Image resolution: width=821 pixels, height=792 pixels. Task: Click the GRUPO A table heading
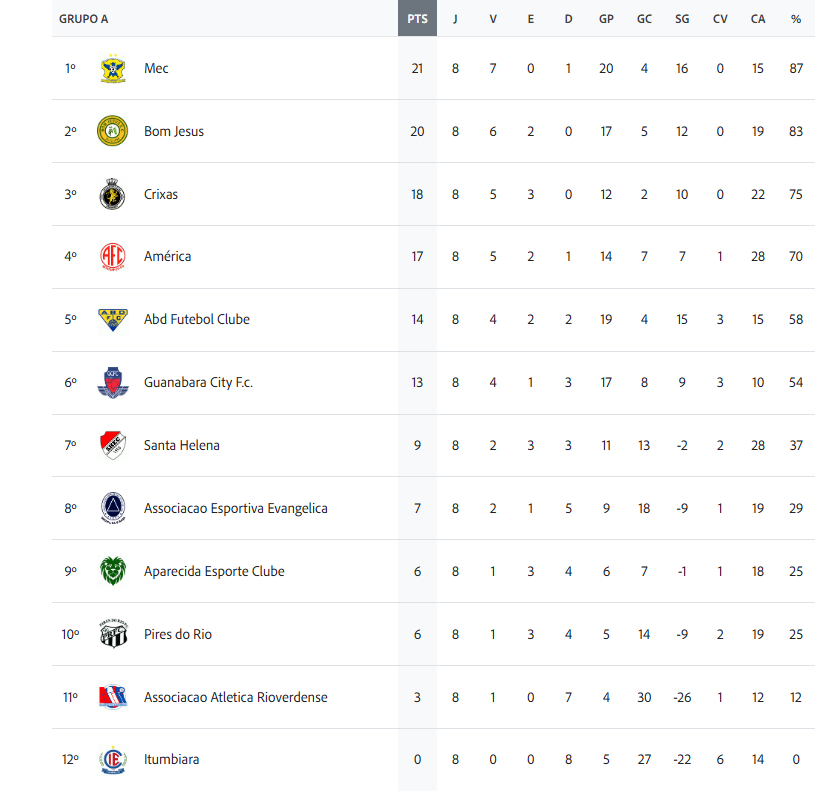[84, 19]
